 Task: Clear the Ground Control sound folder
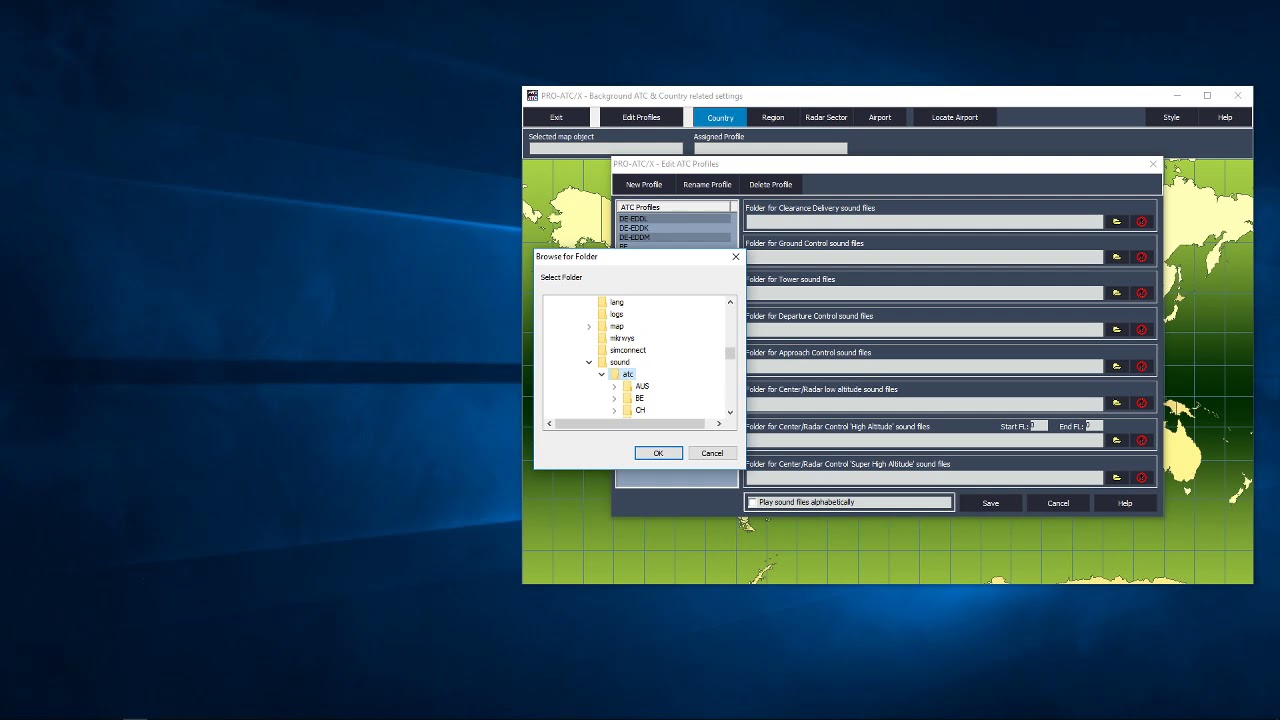click(1142, 257)
